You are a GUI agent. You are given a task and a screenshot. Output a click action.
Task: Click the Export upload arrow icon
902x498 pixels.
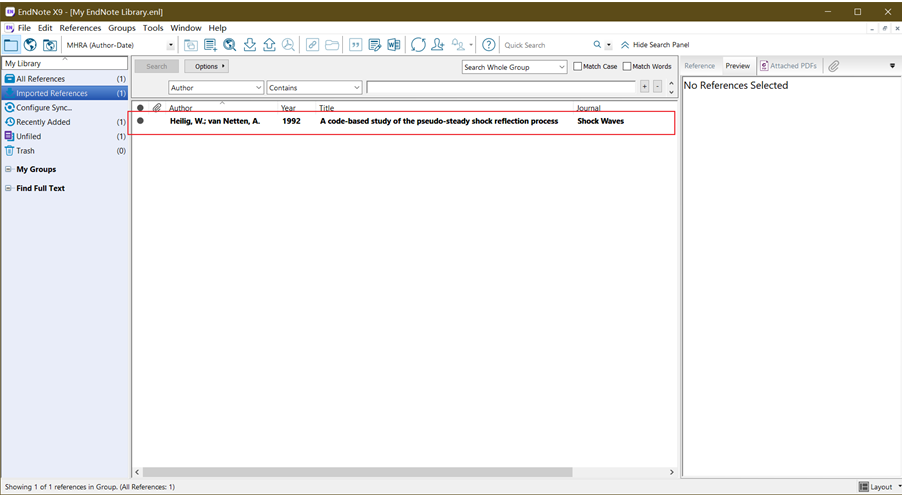(x=269, y=45)
